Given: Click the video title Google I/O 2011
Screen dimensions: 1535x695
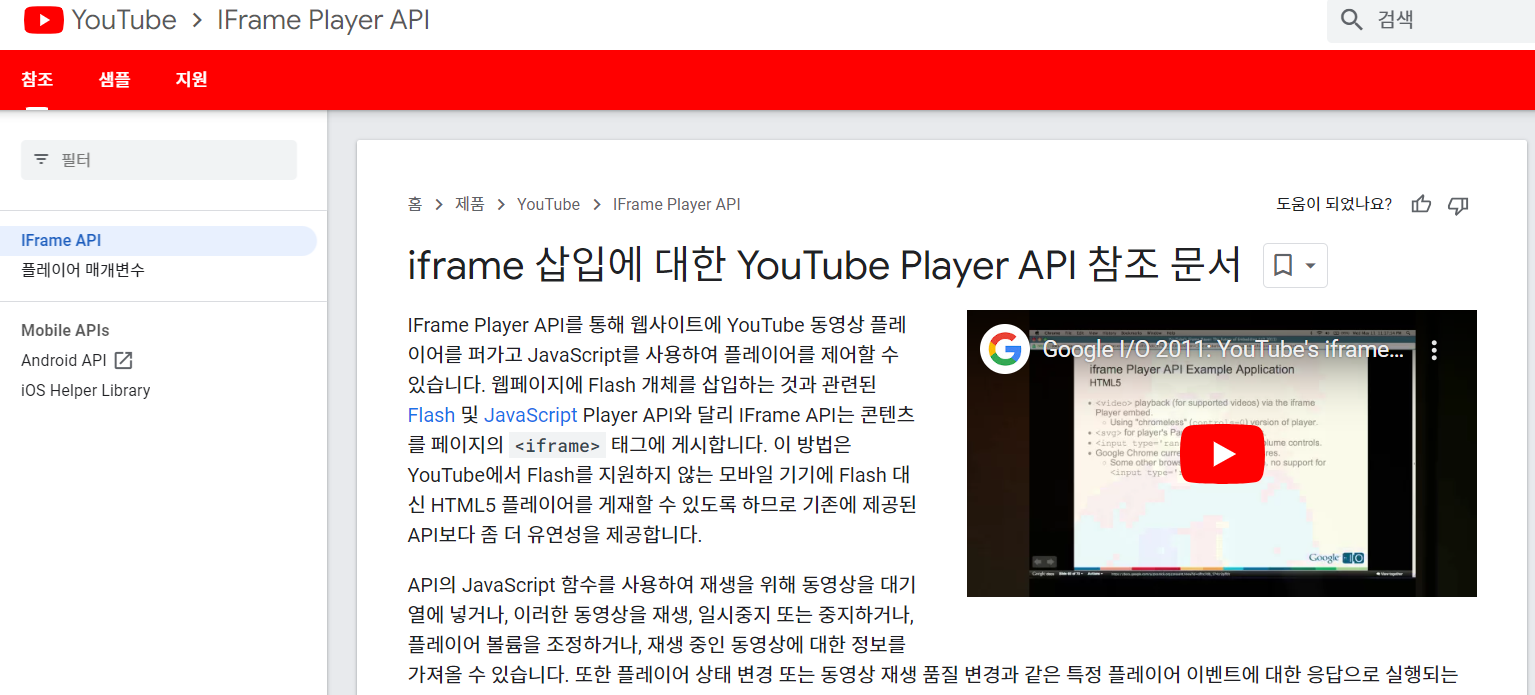Looking at the screenshot, I should 1223,350.
